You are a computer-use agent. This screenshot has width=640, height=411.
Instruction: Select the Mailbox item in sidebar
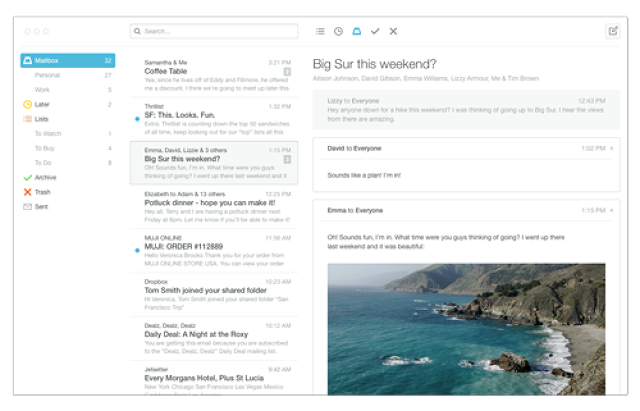pos(68,61)
